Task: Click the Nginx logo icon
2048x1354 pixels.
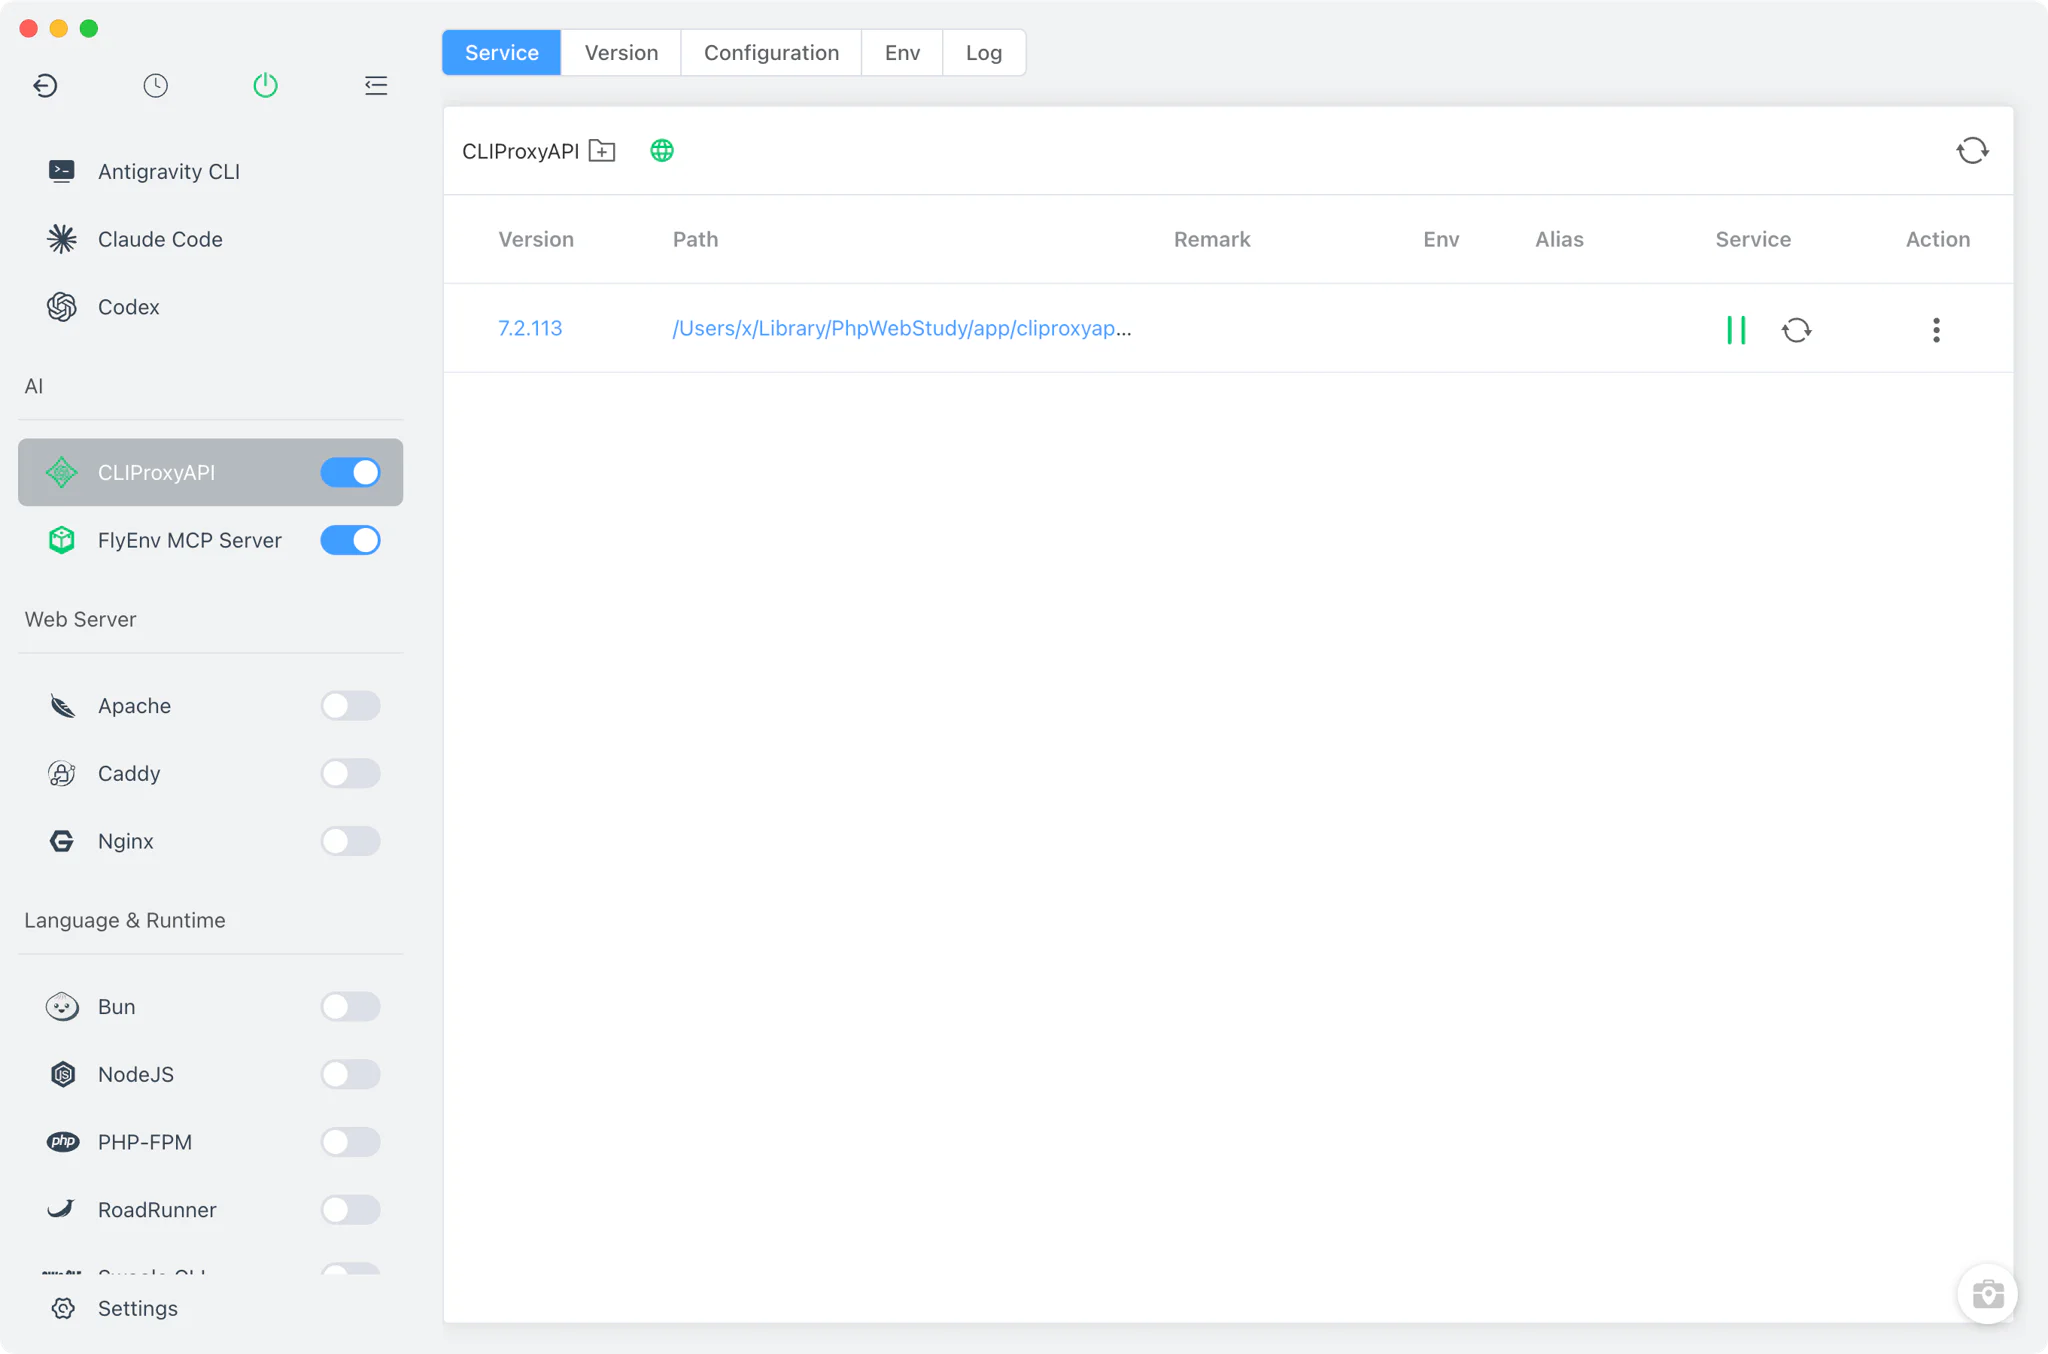Action: [x=62, y=841]
